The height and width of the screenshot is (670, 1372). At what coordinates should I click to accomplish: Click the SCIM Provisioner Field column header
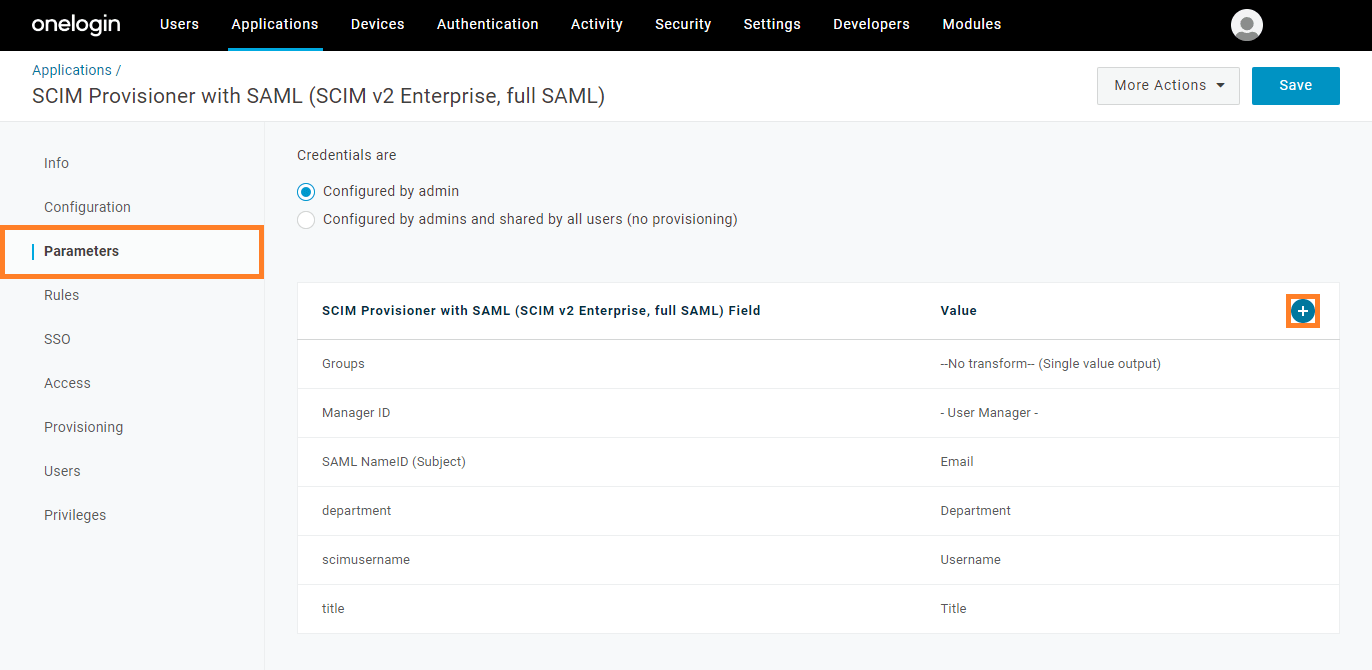541,311
